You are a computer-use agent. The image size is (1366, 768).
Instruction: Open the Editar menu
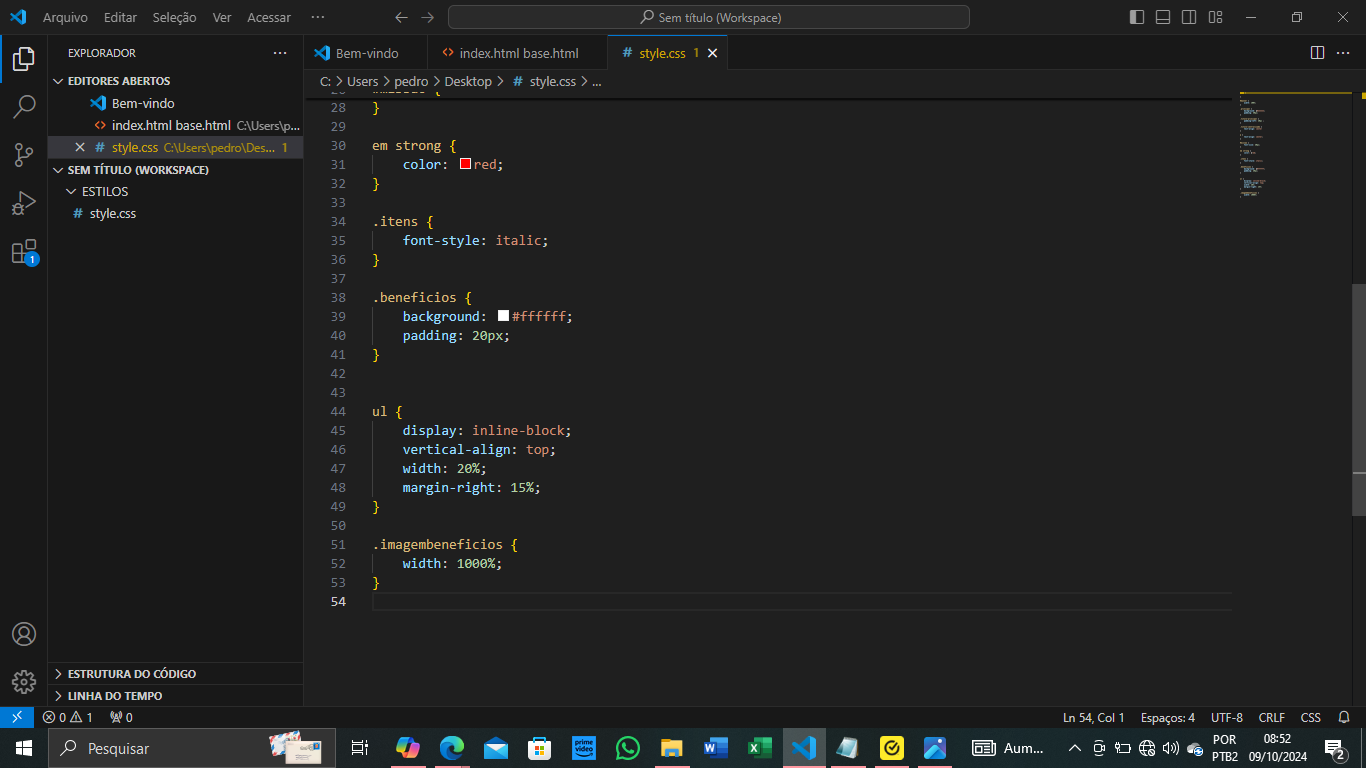pyautogui.click(x=120, y=17)
